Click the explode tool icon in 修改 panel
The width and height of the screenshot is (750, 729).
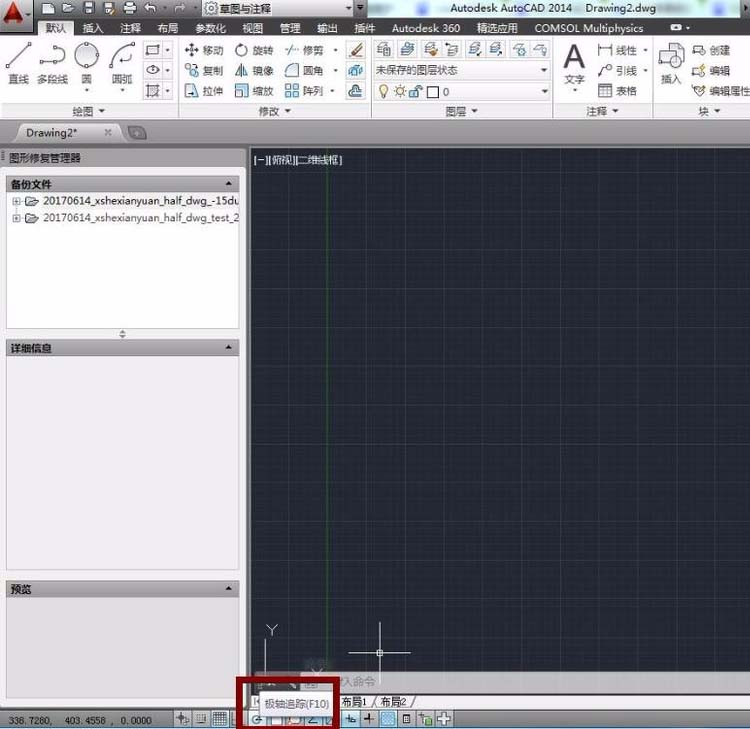click(x=355, y=70)
